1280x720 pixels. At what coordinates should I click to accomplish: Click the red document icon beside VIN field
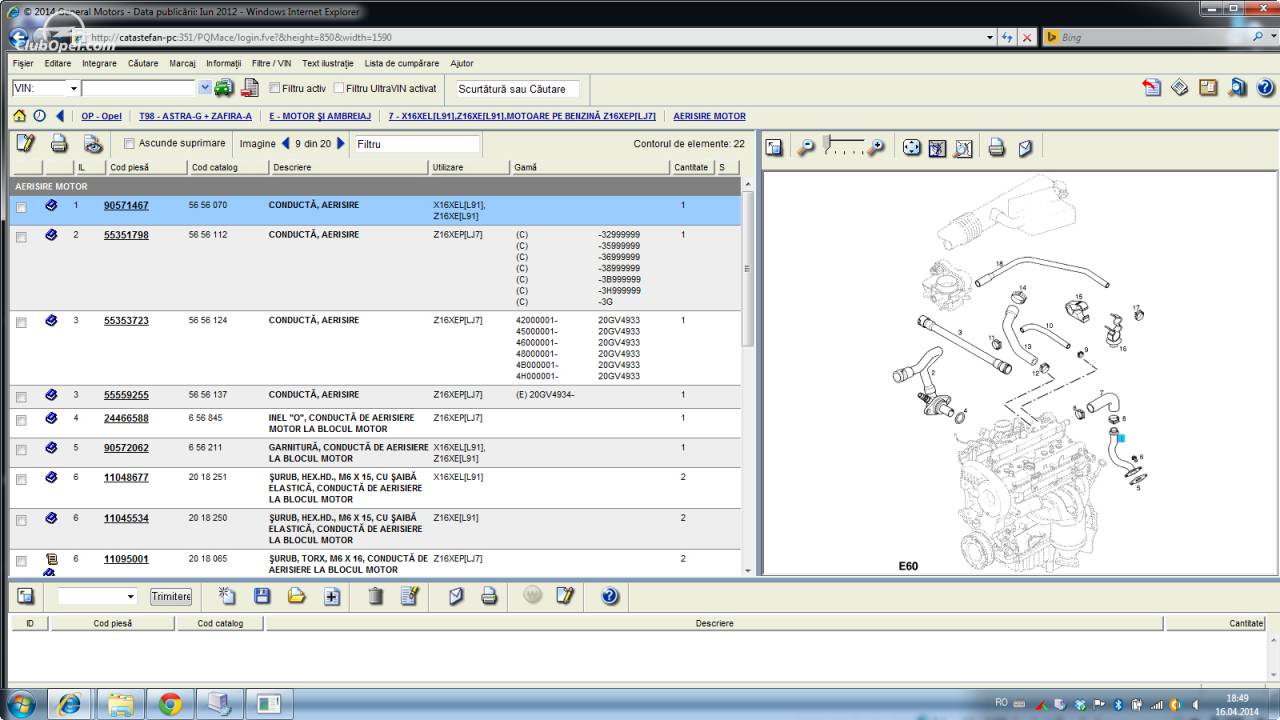click(x=251, y=88)
